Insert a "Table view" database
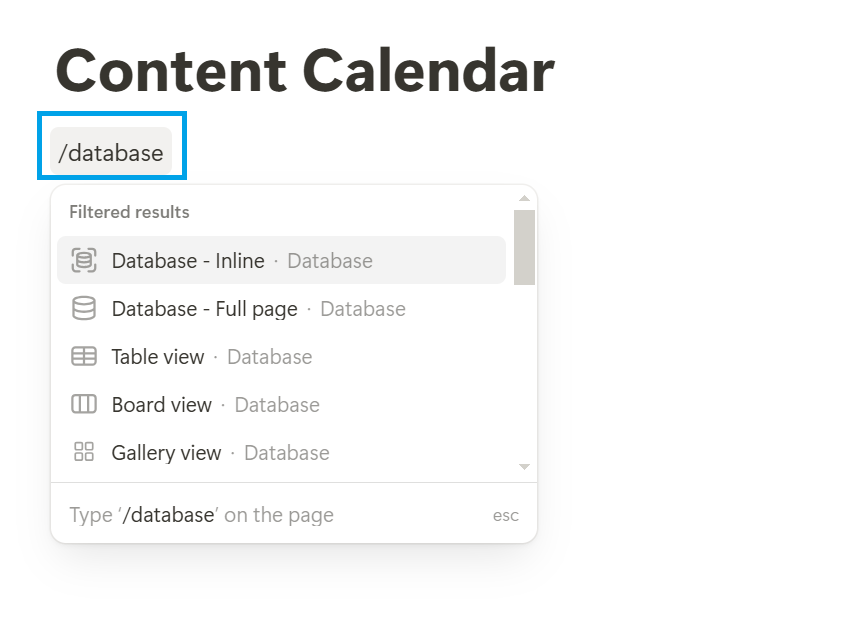850x619 pixels. point(158,357)
